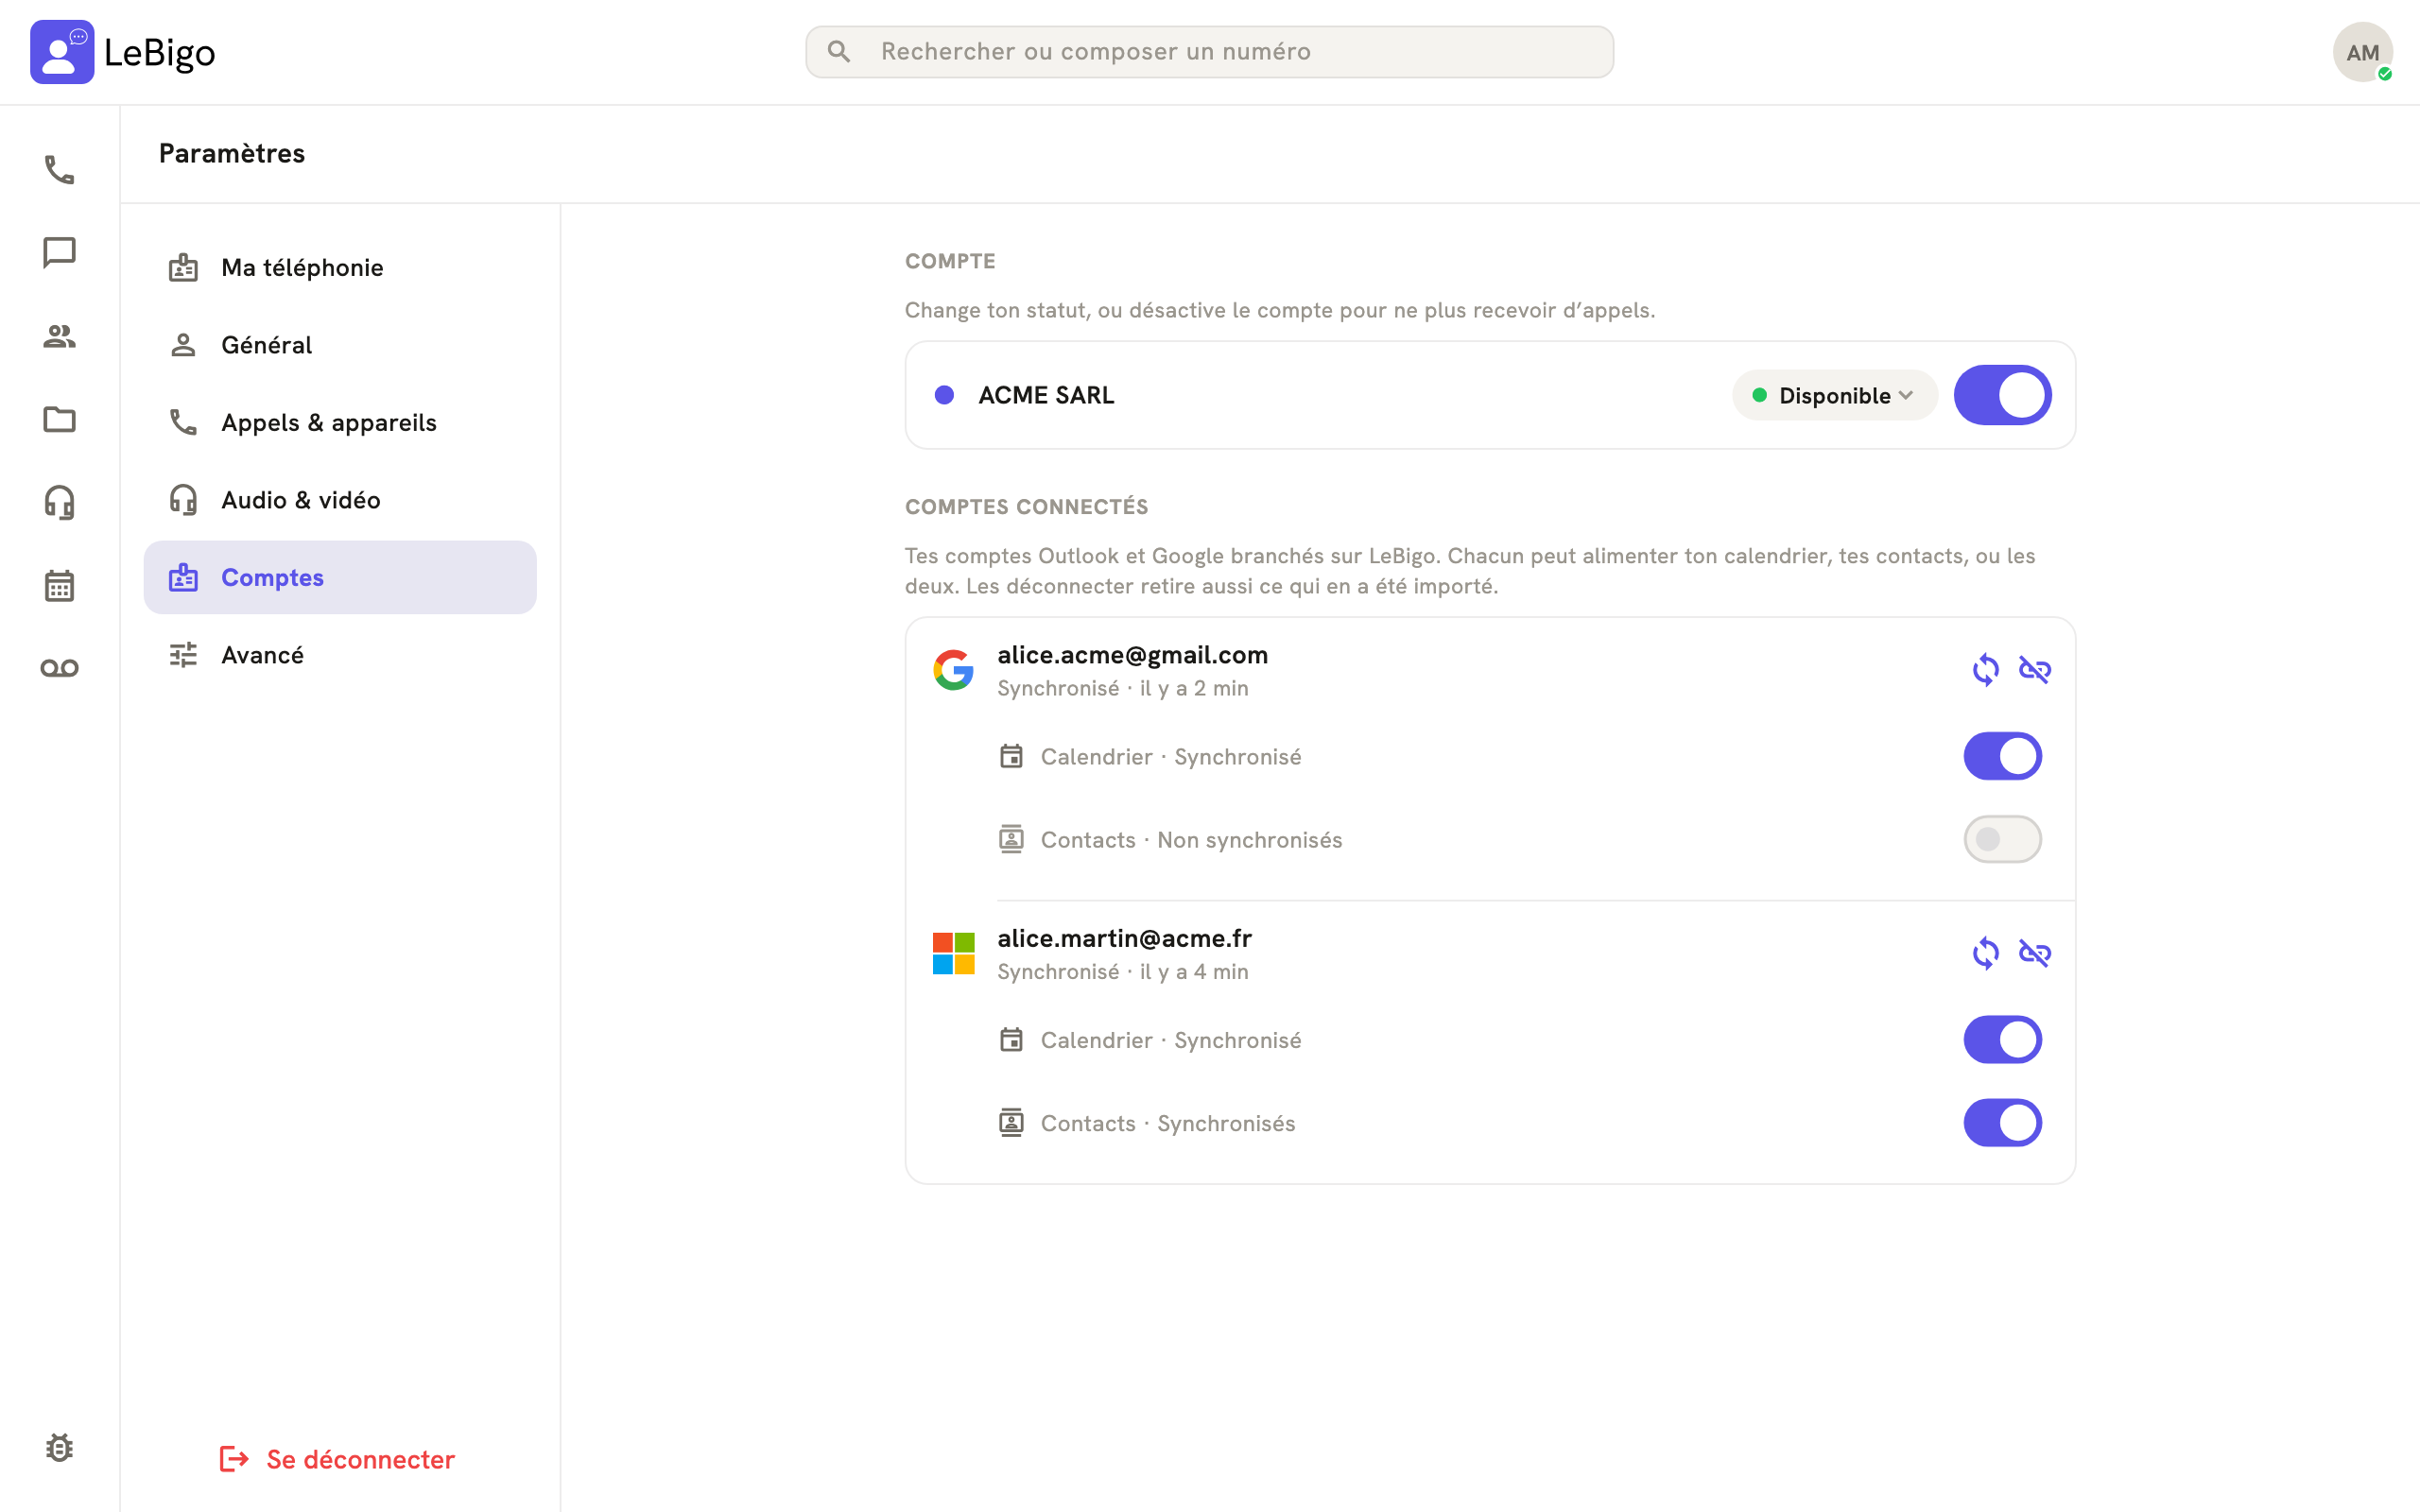
Task: Click the Google logo of gmail account
Action: [954, 670]
